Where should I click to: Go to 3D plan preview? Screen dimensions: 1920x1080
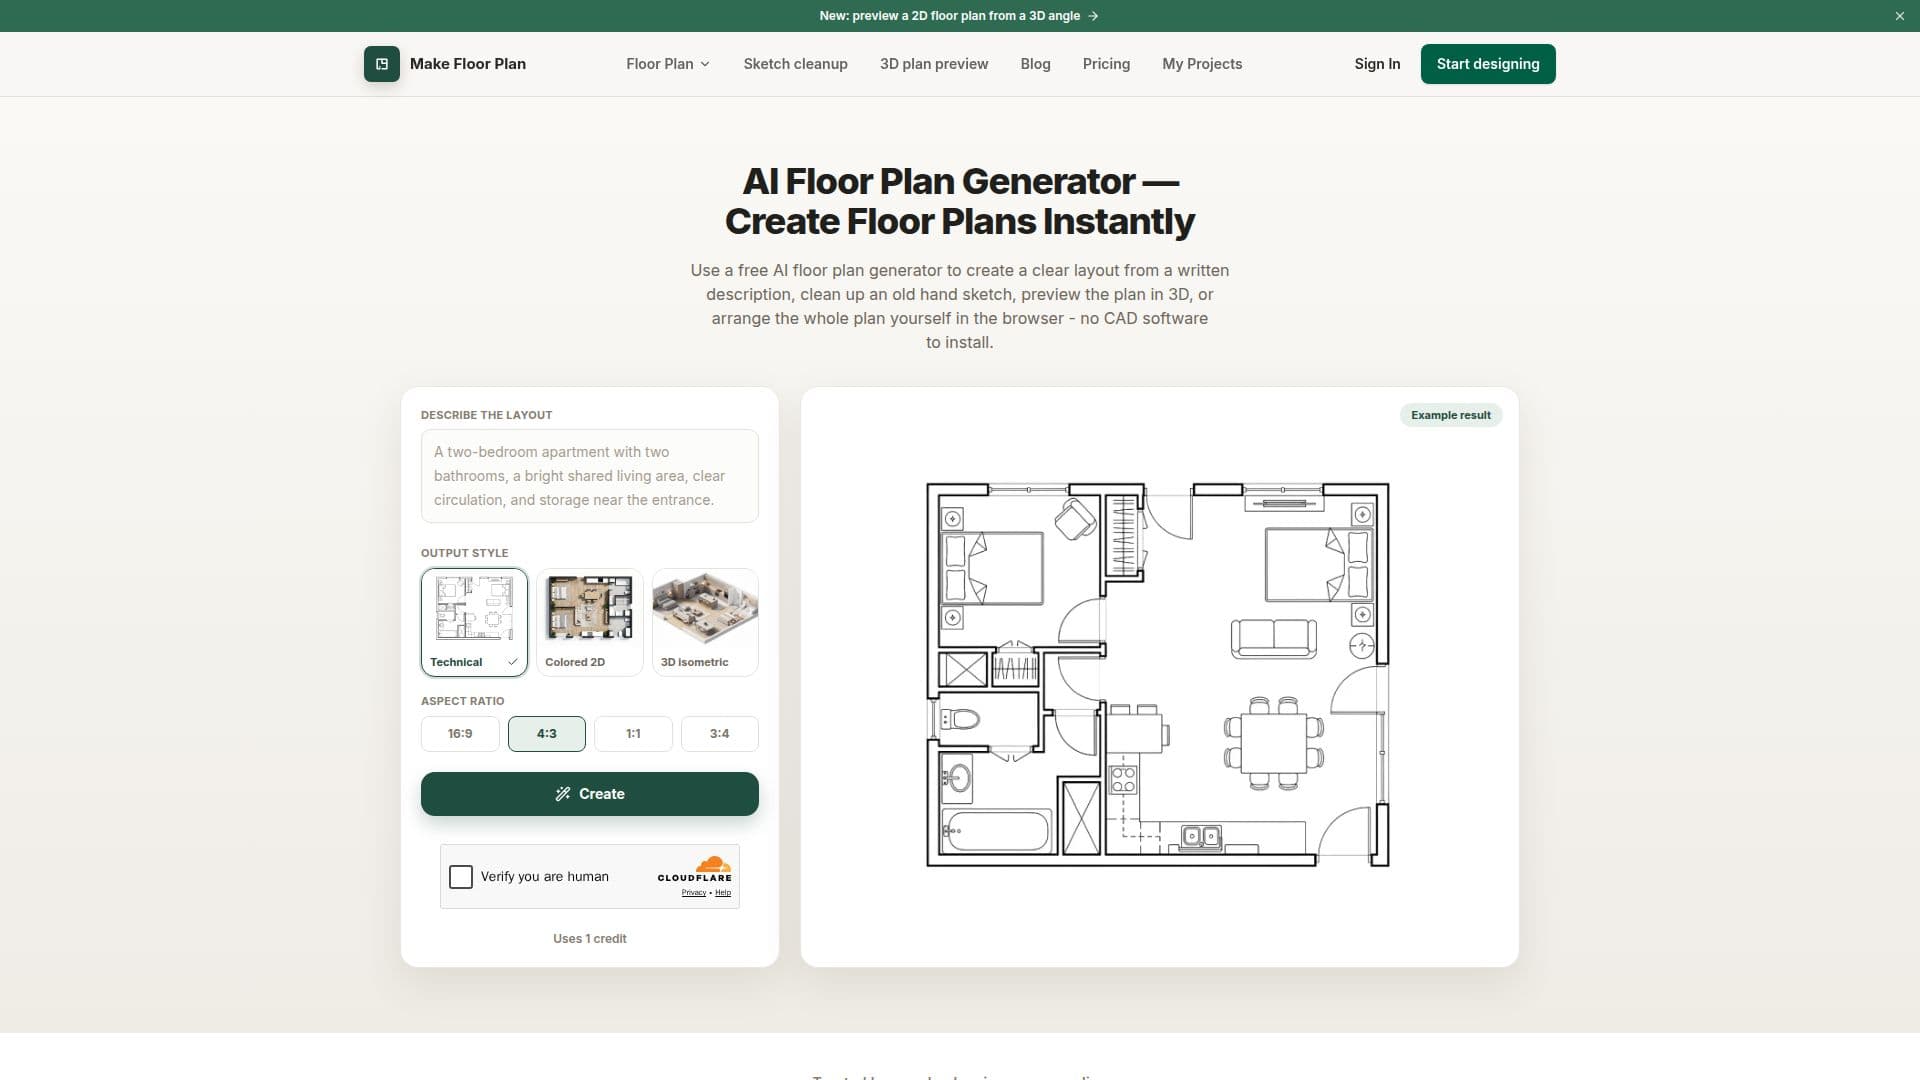[934, 64]
